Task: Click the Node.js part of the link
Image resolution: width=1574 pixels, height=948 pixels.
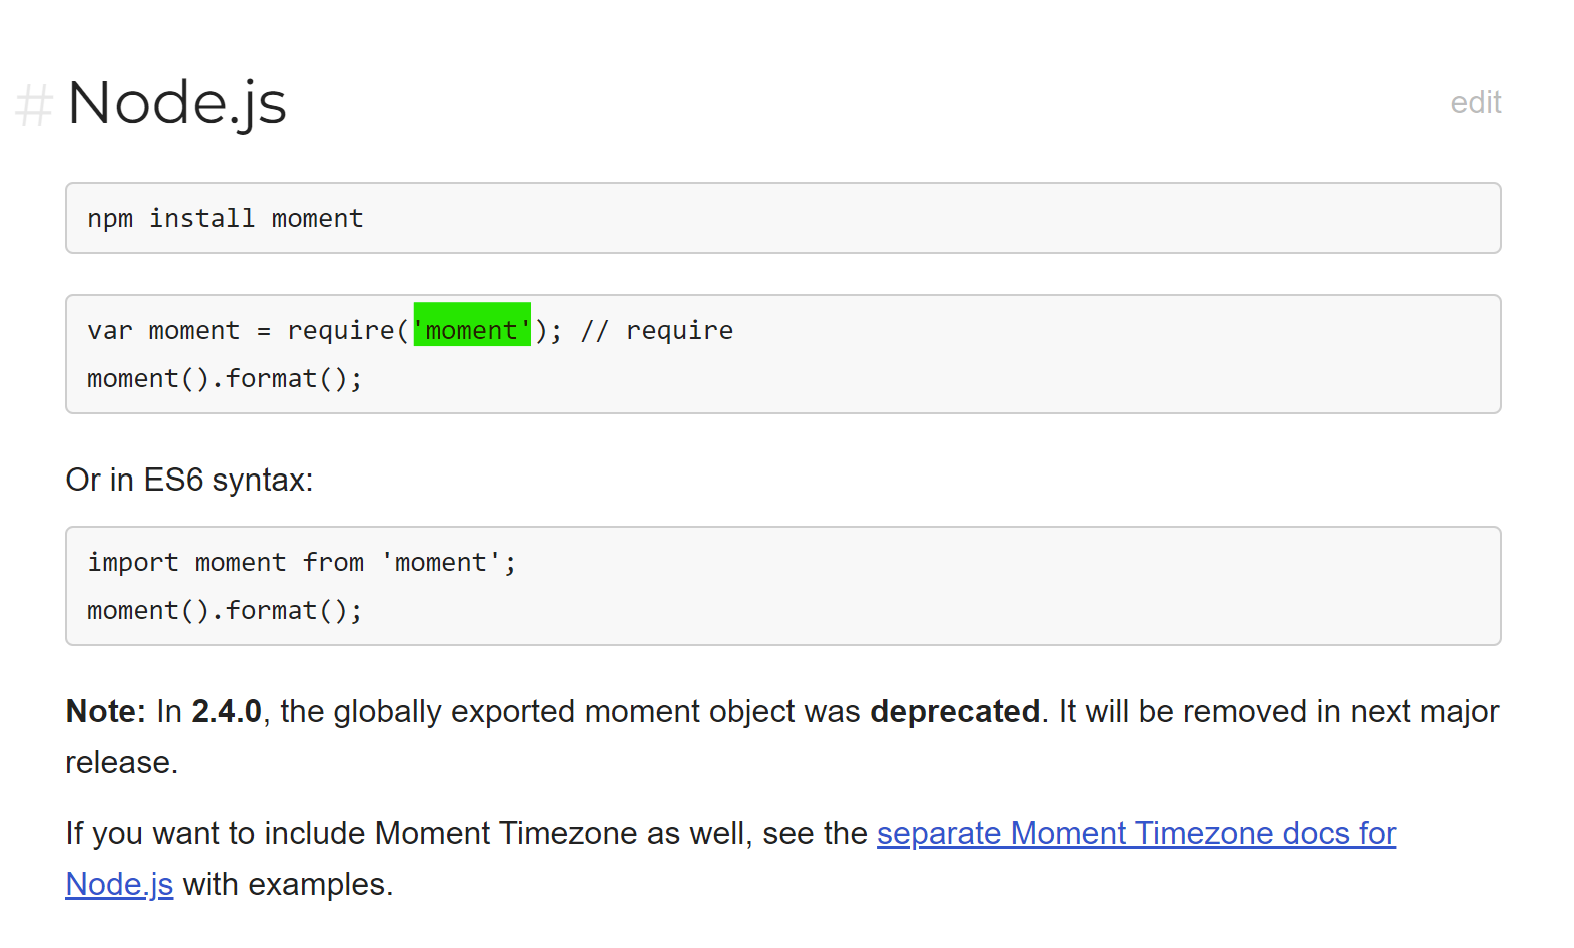Action: (x=119, y=884)
